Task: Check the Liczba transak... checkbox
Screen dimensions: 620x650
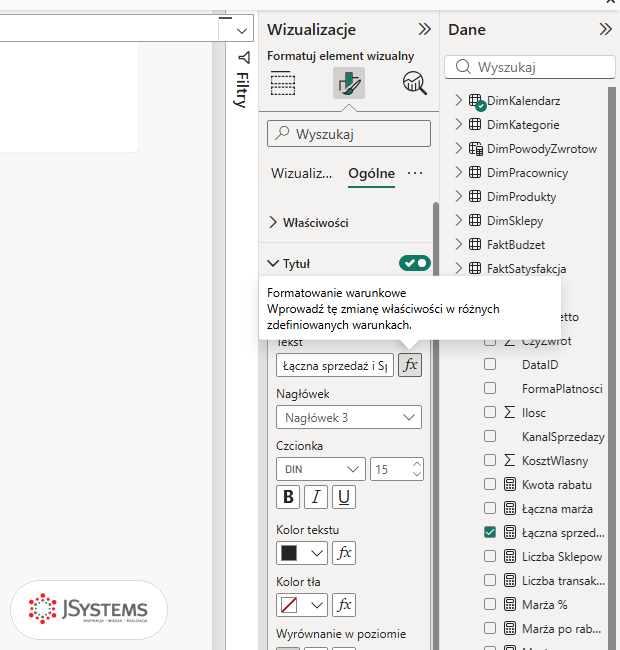Action: click(490, 580)
